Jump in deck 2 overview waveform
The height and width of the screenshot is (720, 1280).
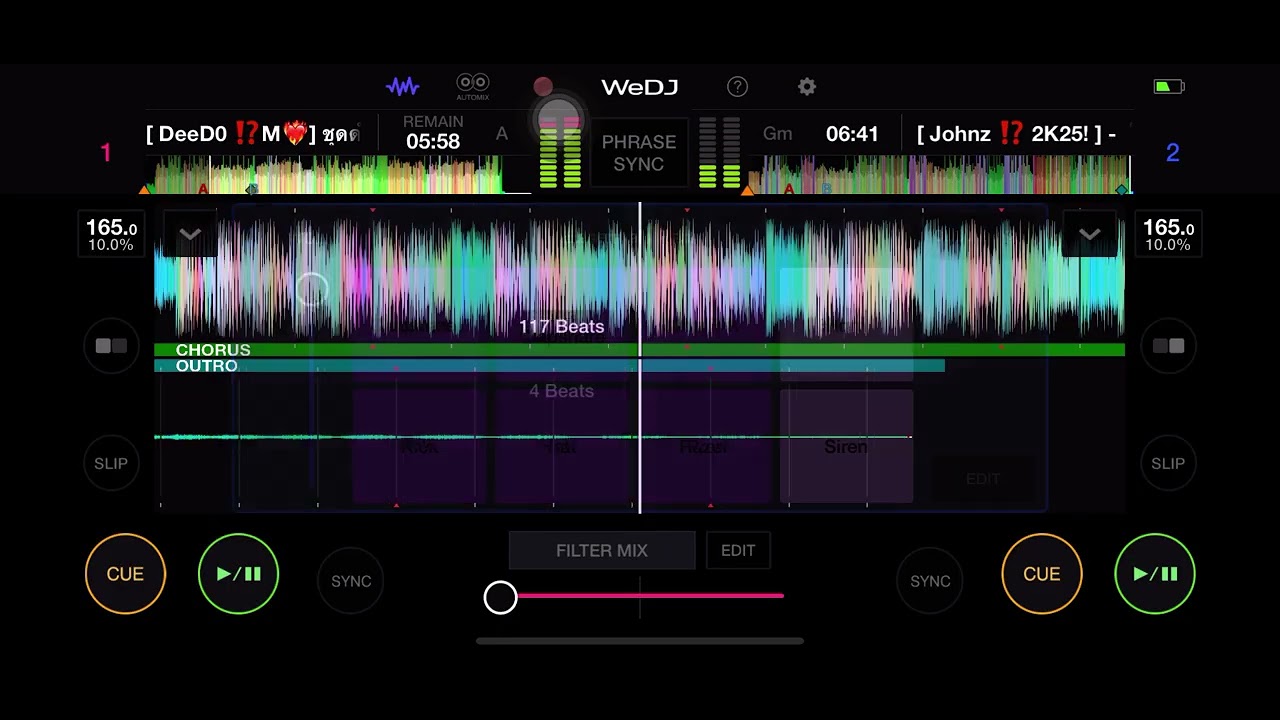pos(938,174)
